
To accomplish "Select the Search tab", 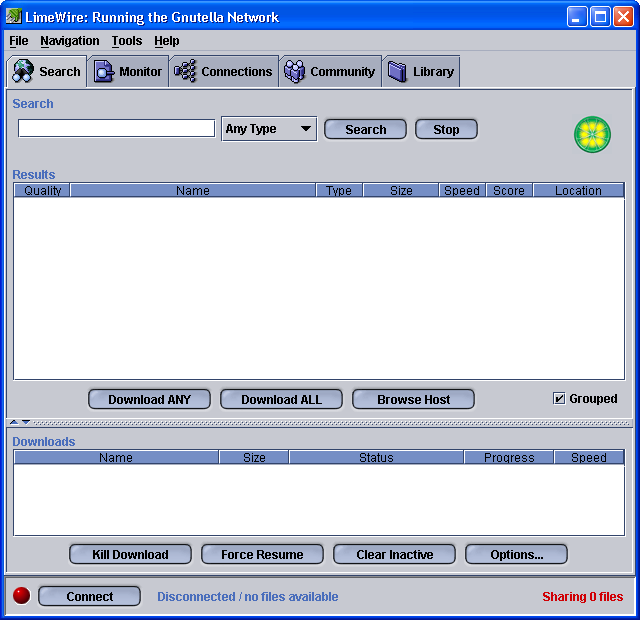I will click(x=47, y=71).
